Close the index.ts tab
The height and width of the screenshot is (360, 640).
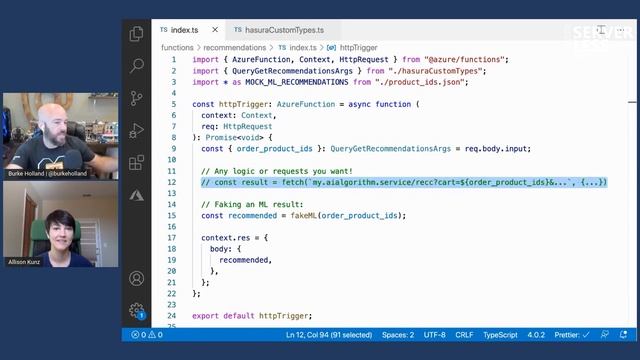215,30
